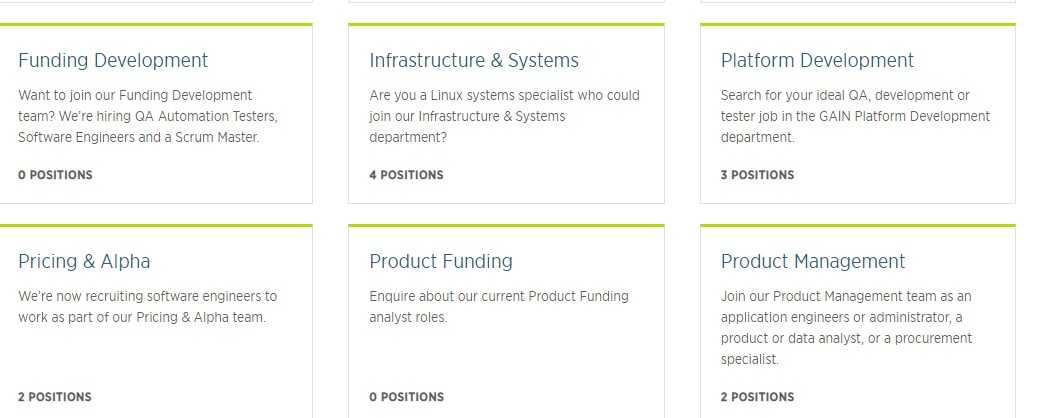
Task: Click the recruiting software engineers description
Action: (x=147, y=306)
